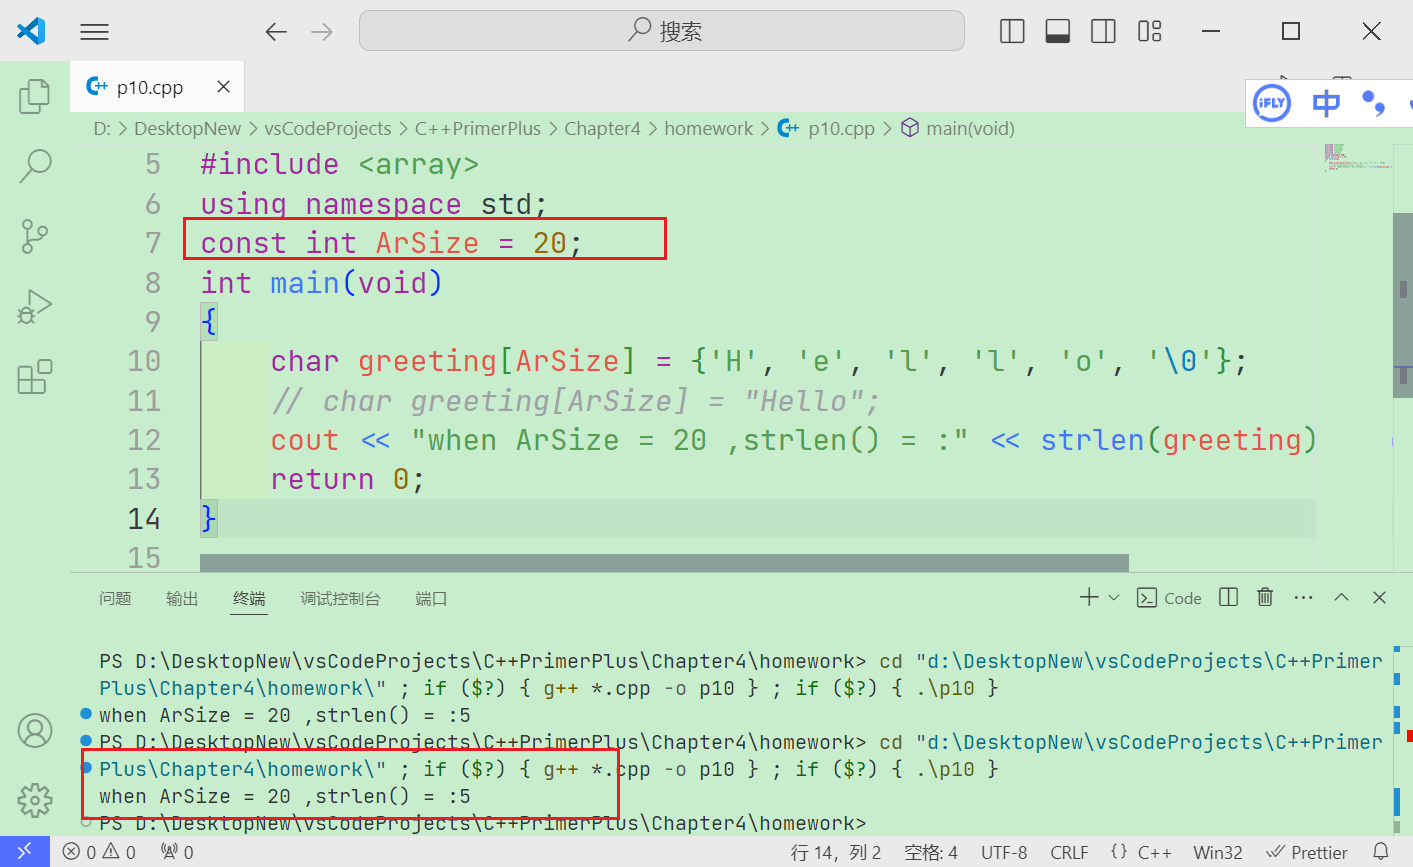Click the code minimap preview
The image size is (1413, 867).
[1357, 158]
